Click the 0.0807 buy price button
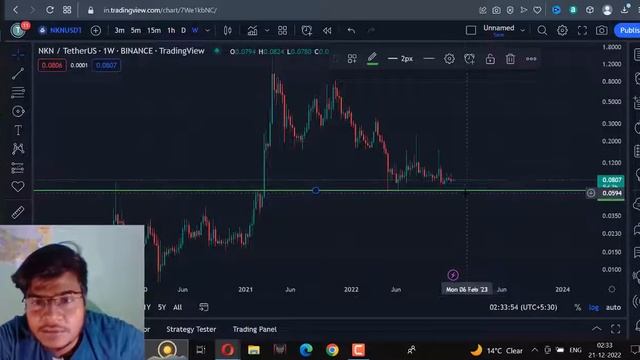Viewport: 640px width, 360px height. [x=106, y=65]
